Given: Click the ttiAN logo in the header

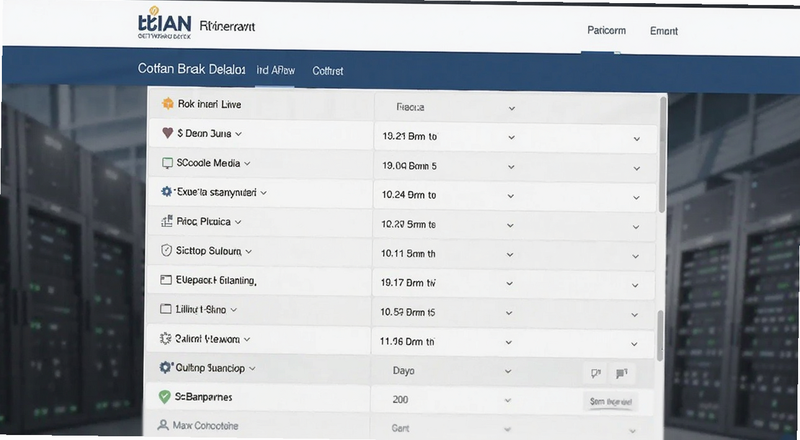Looking at the screenshot, I should [164, 23].
